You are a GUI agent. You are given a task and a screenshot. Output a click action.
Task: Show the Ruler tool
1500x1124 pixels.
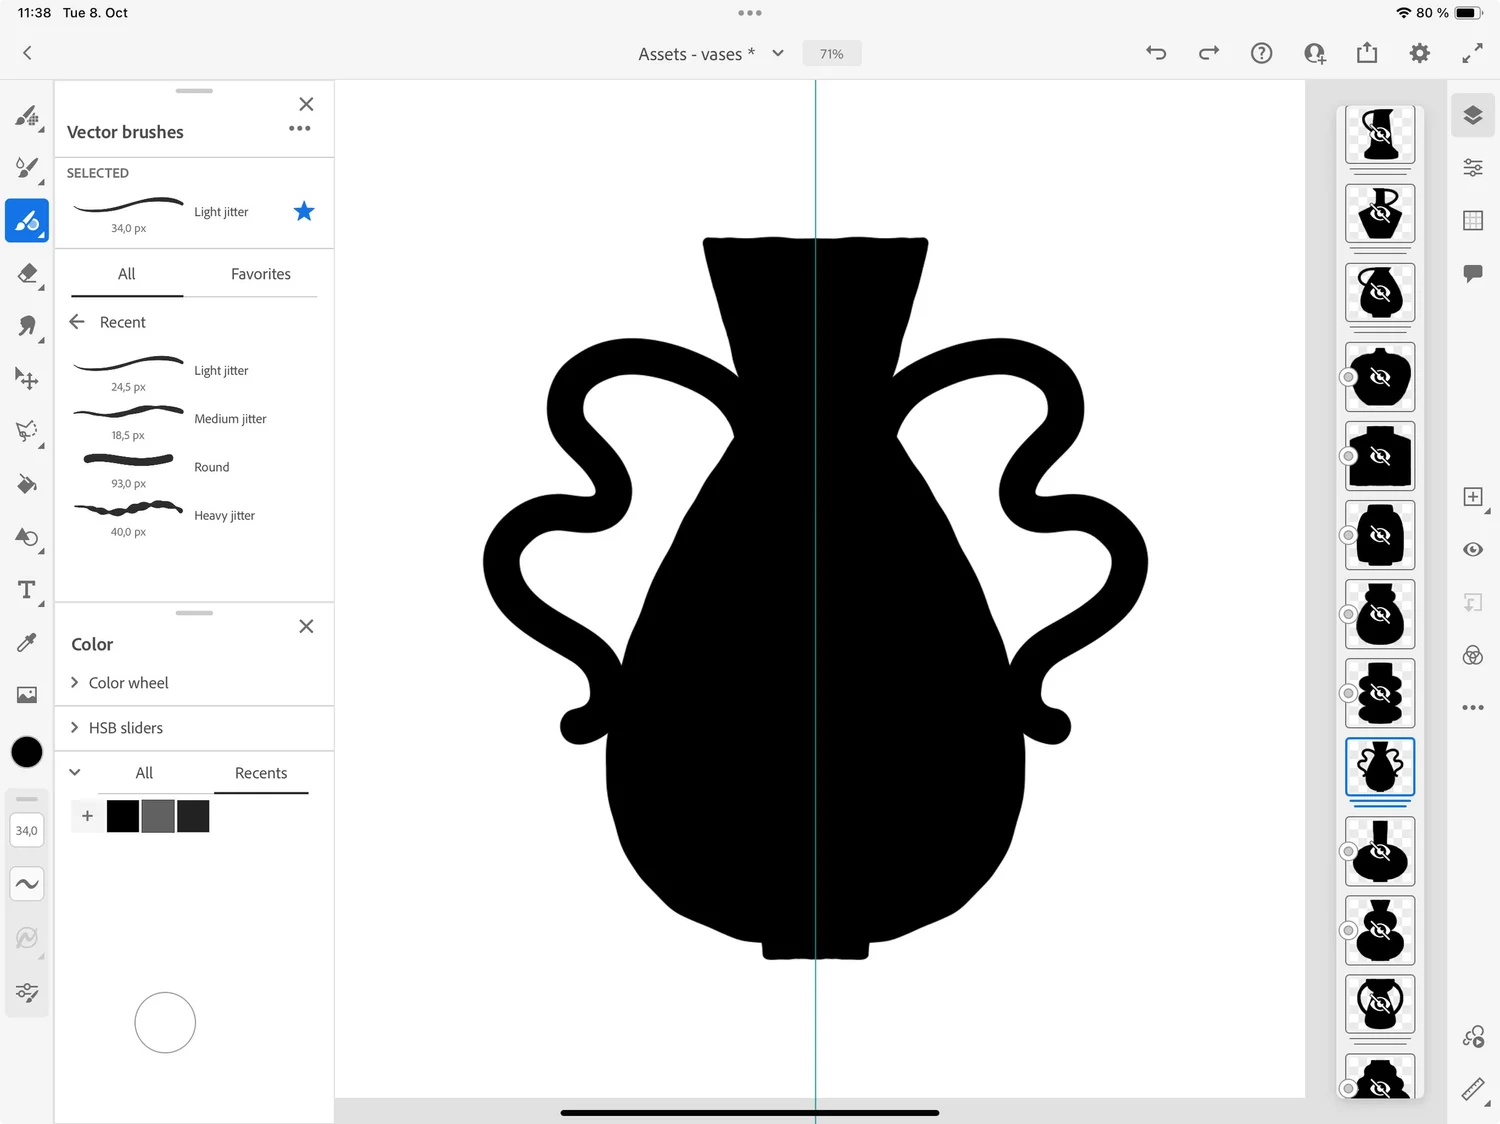pos(1472,1088)
